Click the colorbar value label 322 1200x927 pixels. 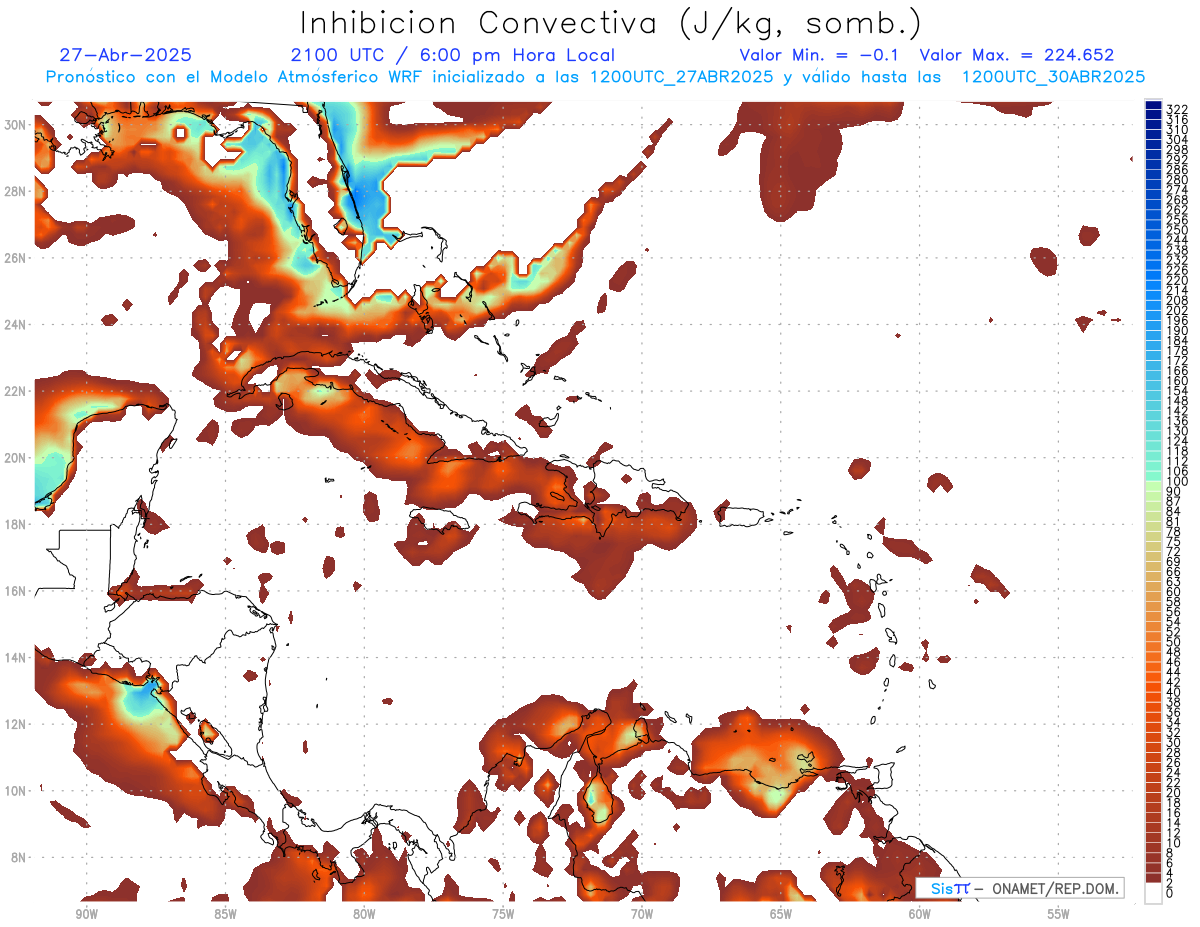pos(1176,109)
